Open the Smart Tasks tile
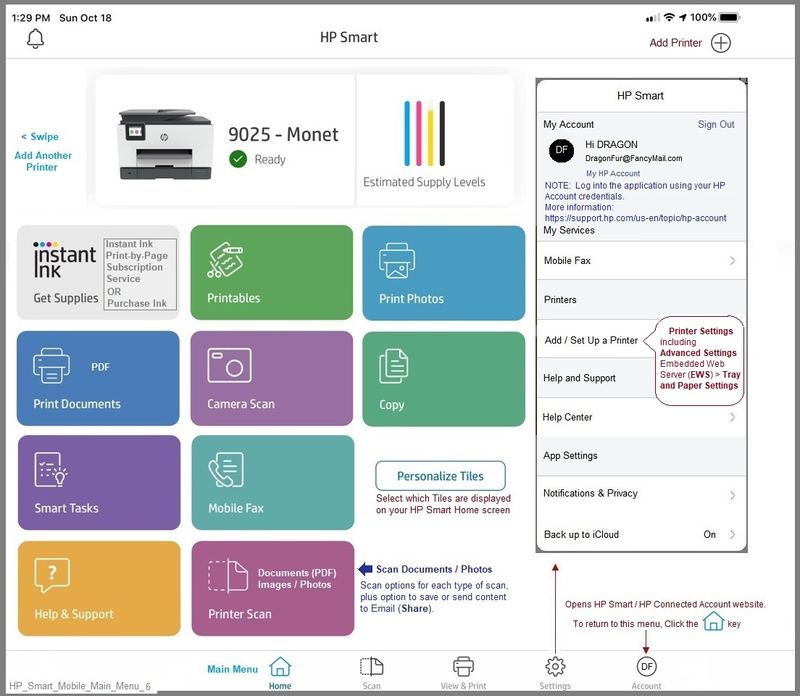800x696 pixels. point(99,482)
